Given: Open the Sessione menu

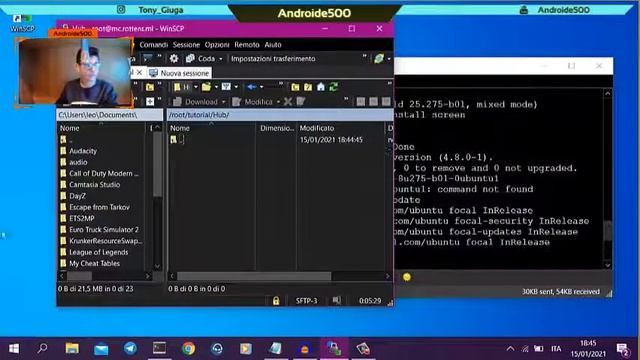Looking at the screenshot, I should (x=186, y=45).
